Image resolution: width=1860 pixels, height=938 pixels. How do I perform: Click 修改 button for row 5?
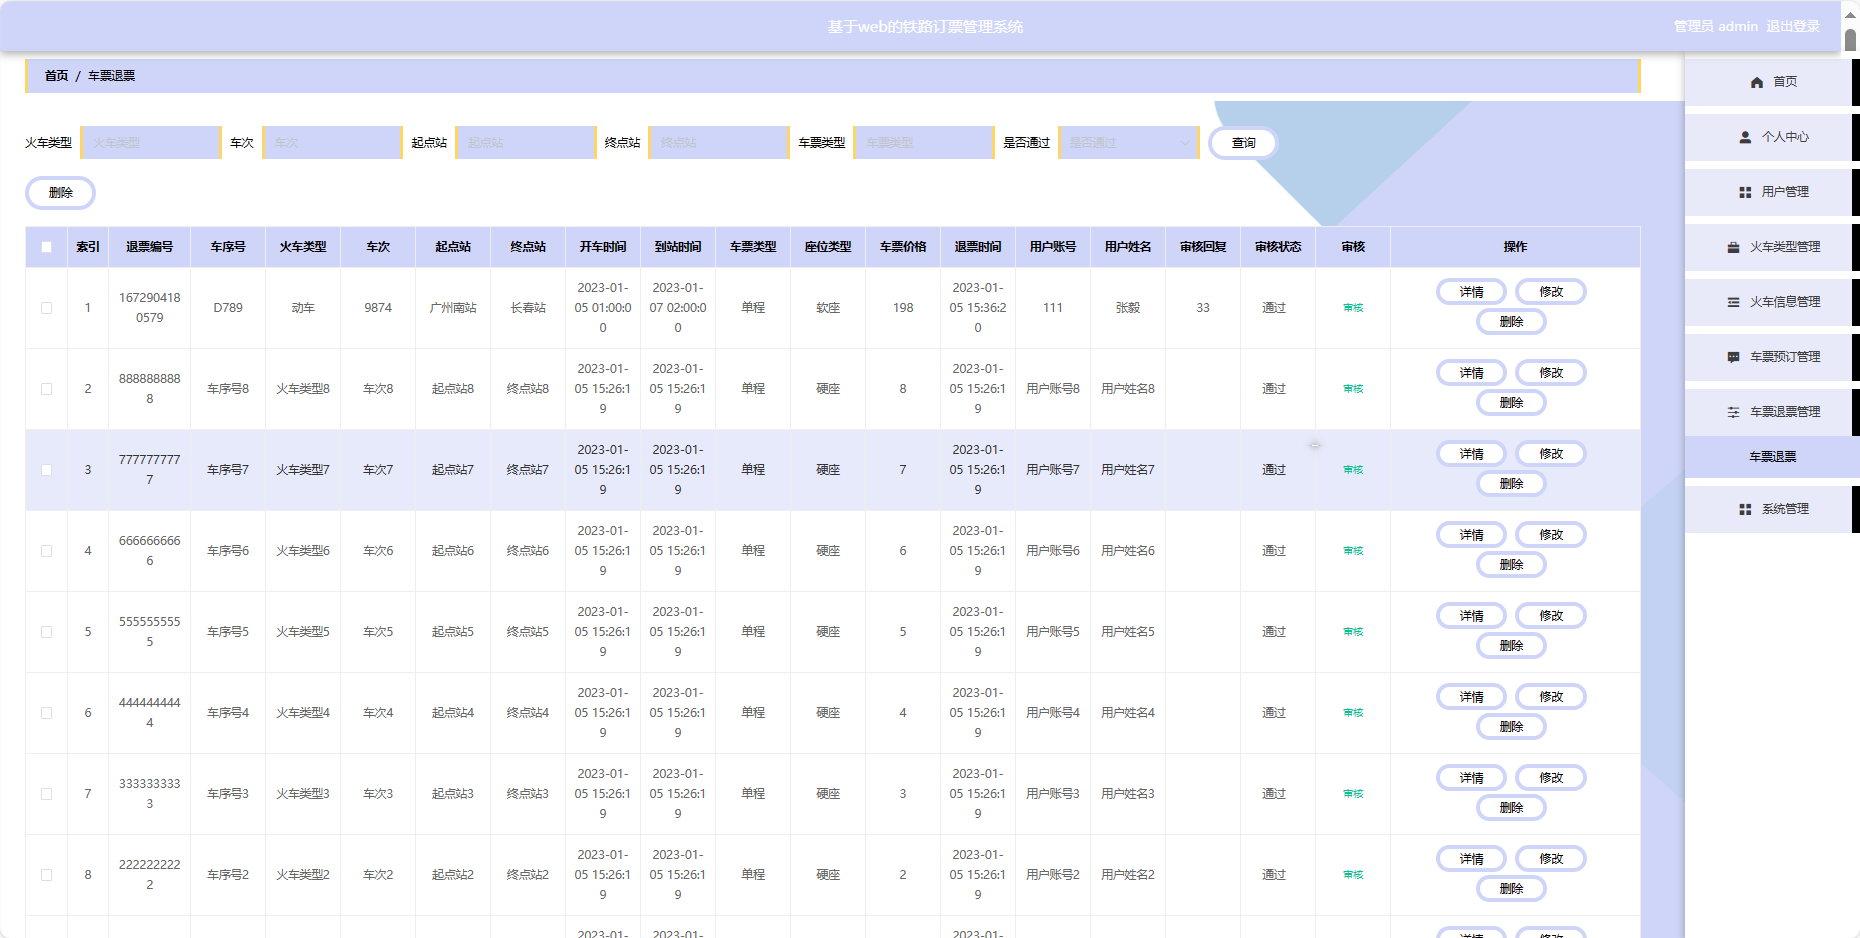1551,616
